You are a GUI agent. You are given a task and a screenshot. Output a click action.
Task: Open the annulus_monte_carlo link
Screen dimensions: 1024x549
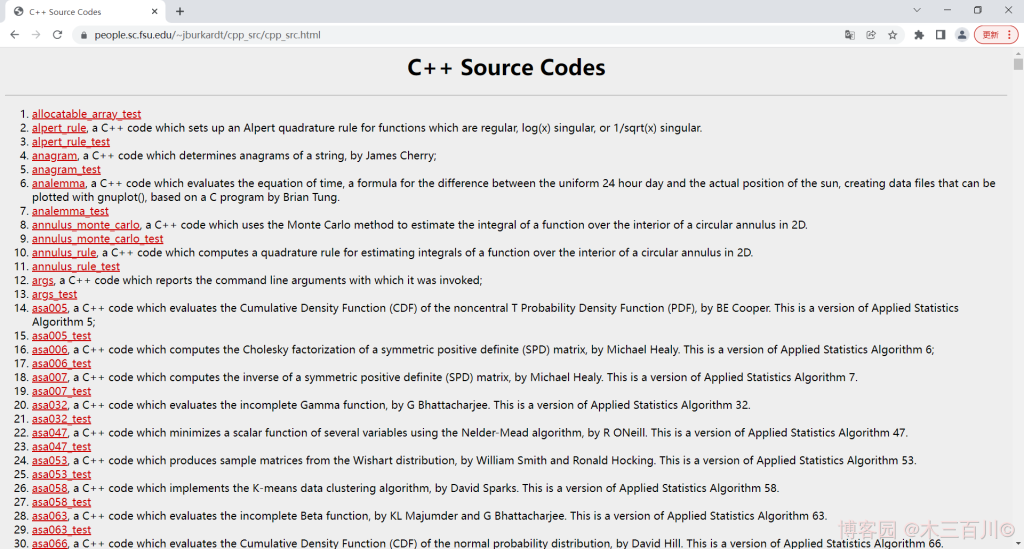[x=85, y=225]
